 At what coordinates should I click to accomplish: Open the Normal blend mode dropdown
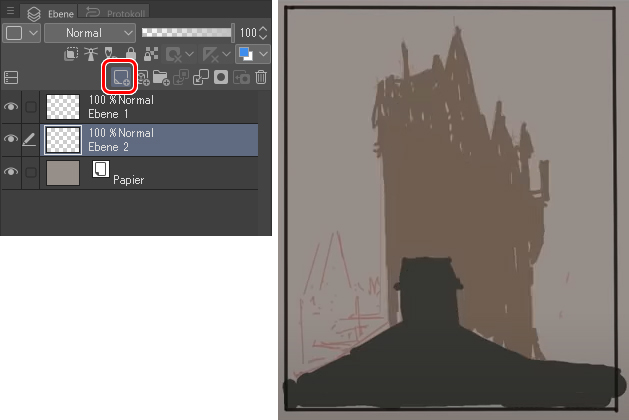[x=91, y=33]
